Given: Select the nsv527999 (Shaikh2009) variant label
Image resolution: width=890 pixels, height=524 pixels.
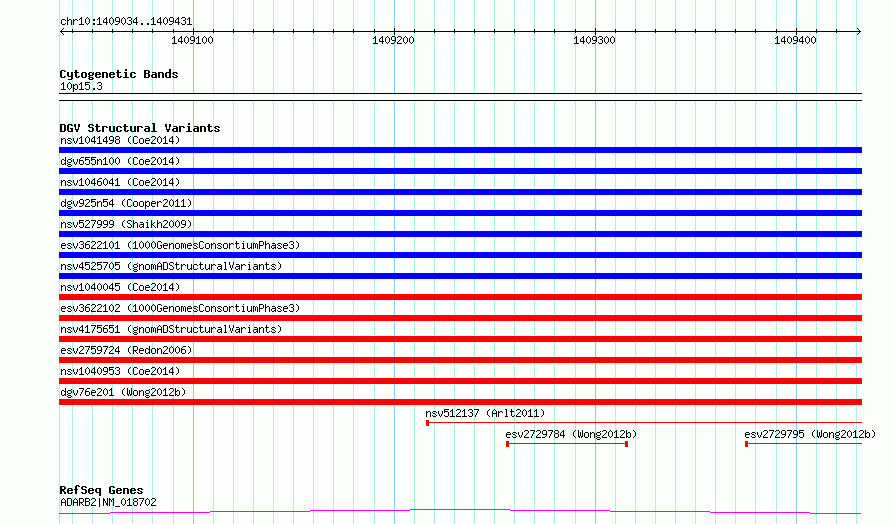Looking at the screenshot, I should [126, 224].
